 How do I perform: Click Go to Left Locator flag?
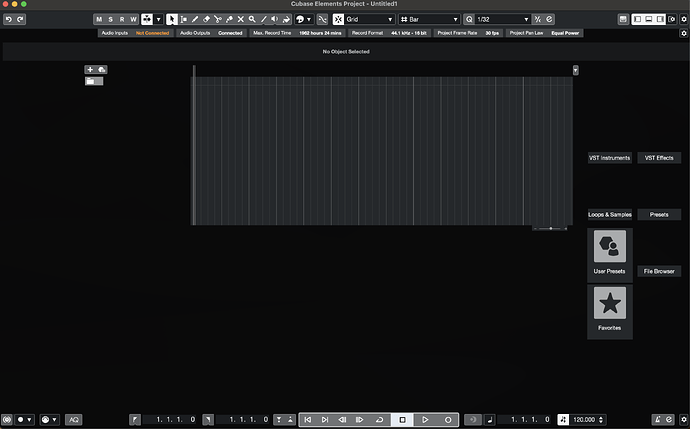pos(135,420)
